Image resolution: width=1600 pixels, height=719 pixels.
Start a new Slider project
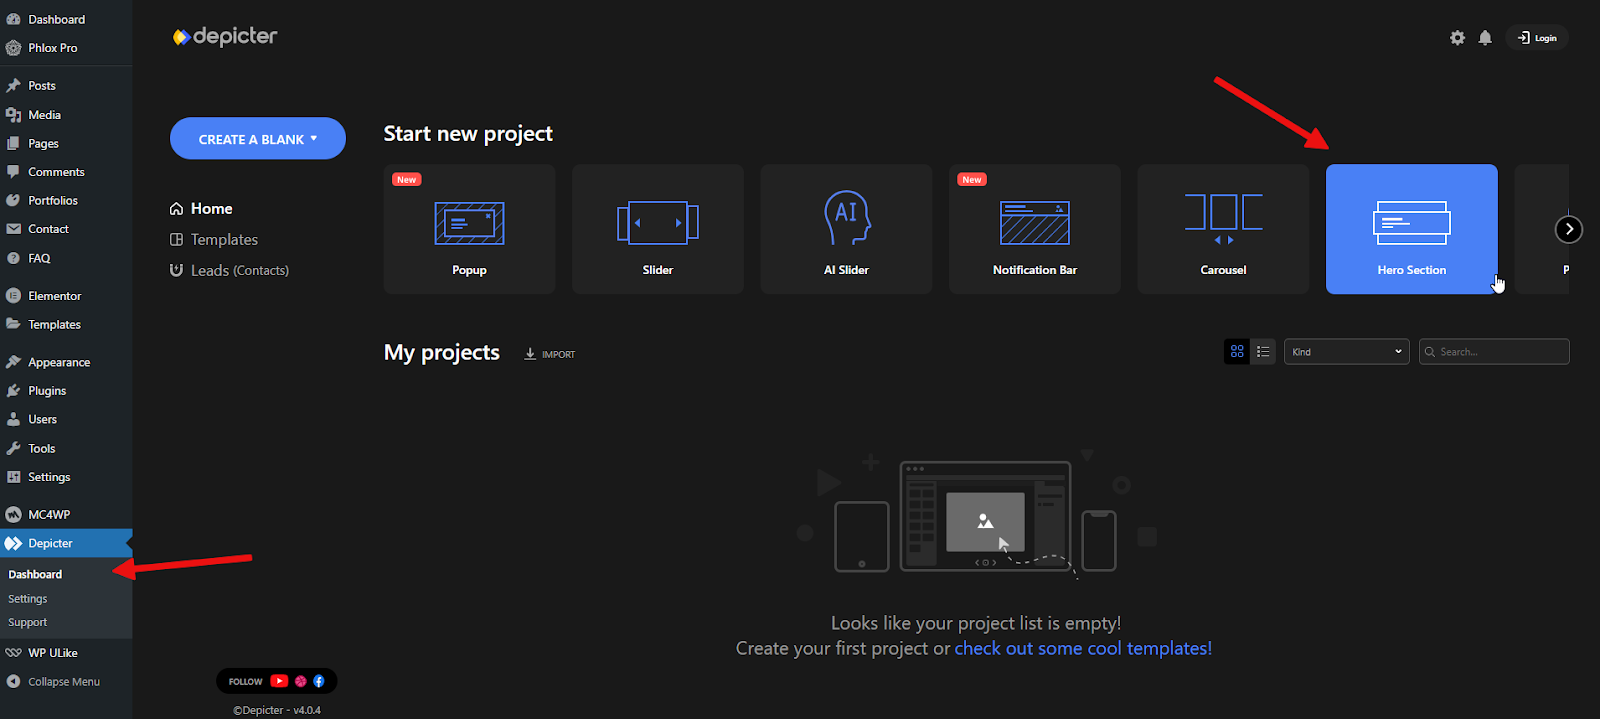[x=658, y=229]
